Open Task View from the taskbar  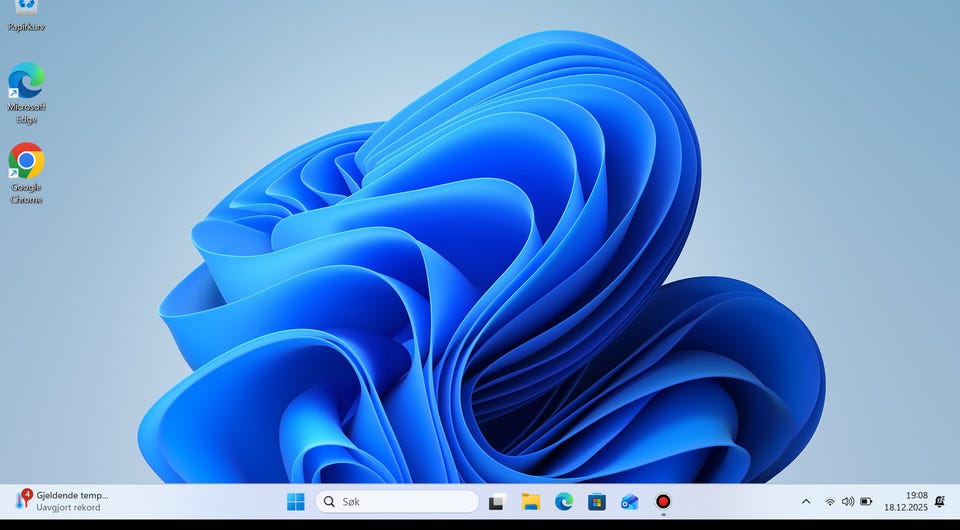click(x=497, y=501)
